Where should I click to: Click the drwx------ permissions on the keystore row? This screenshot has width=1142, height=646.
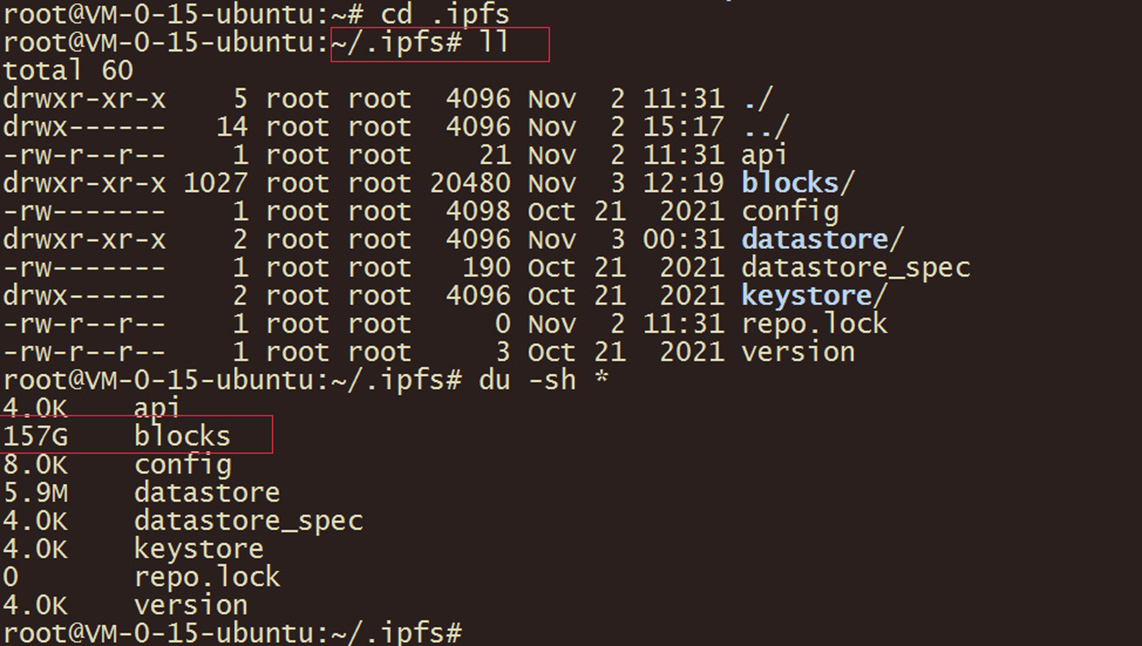tap(84, 296)
